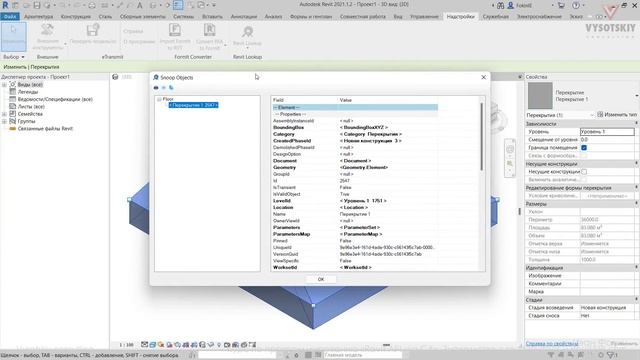
Task: Expand the Families node in Project Browser
Action: (x=4, y=114)
